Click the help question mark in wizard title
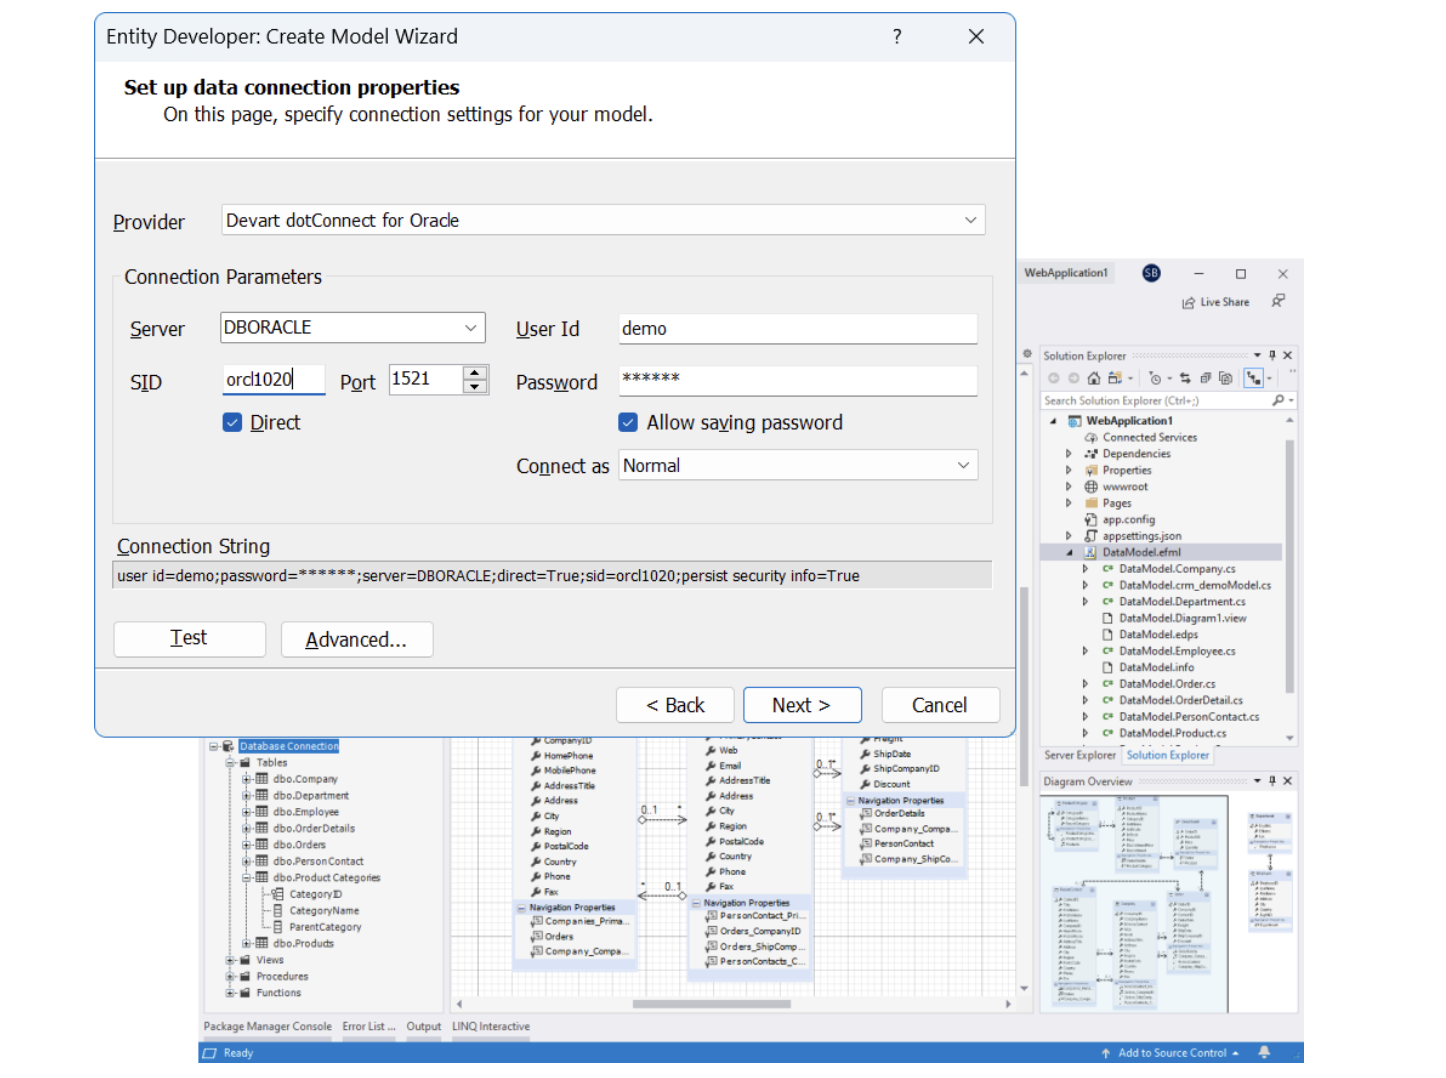This screenshot has height=1078, width=1446. click(897, 37)
